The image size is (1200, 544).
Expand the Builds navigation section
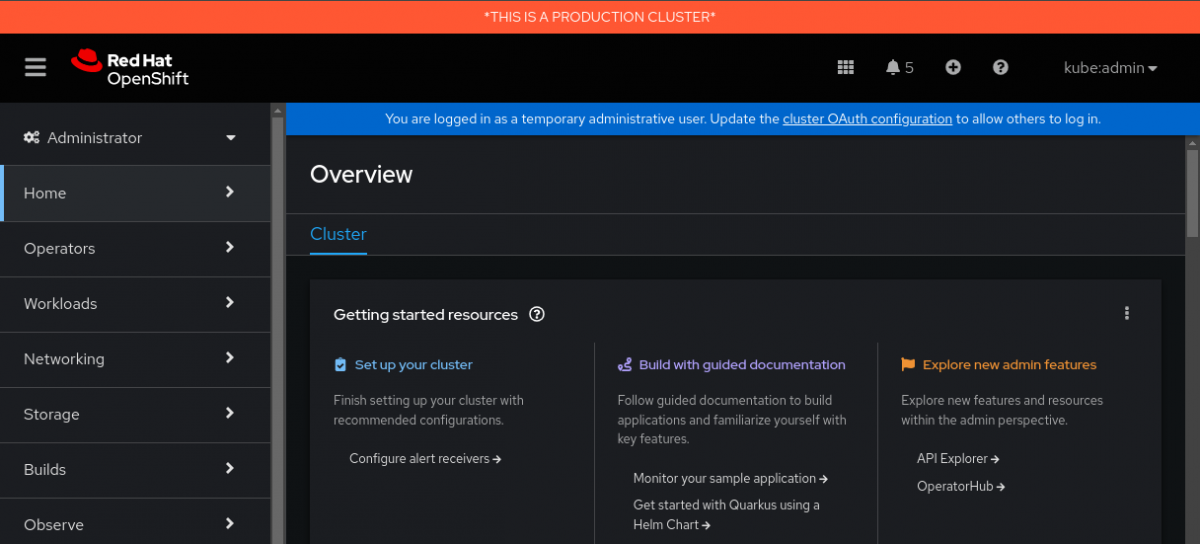point(135,469)
